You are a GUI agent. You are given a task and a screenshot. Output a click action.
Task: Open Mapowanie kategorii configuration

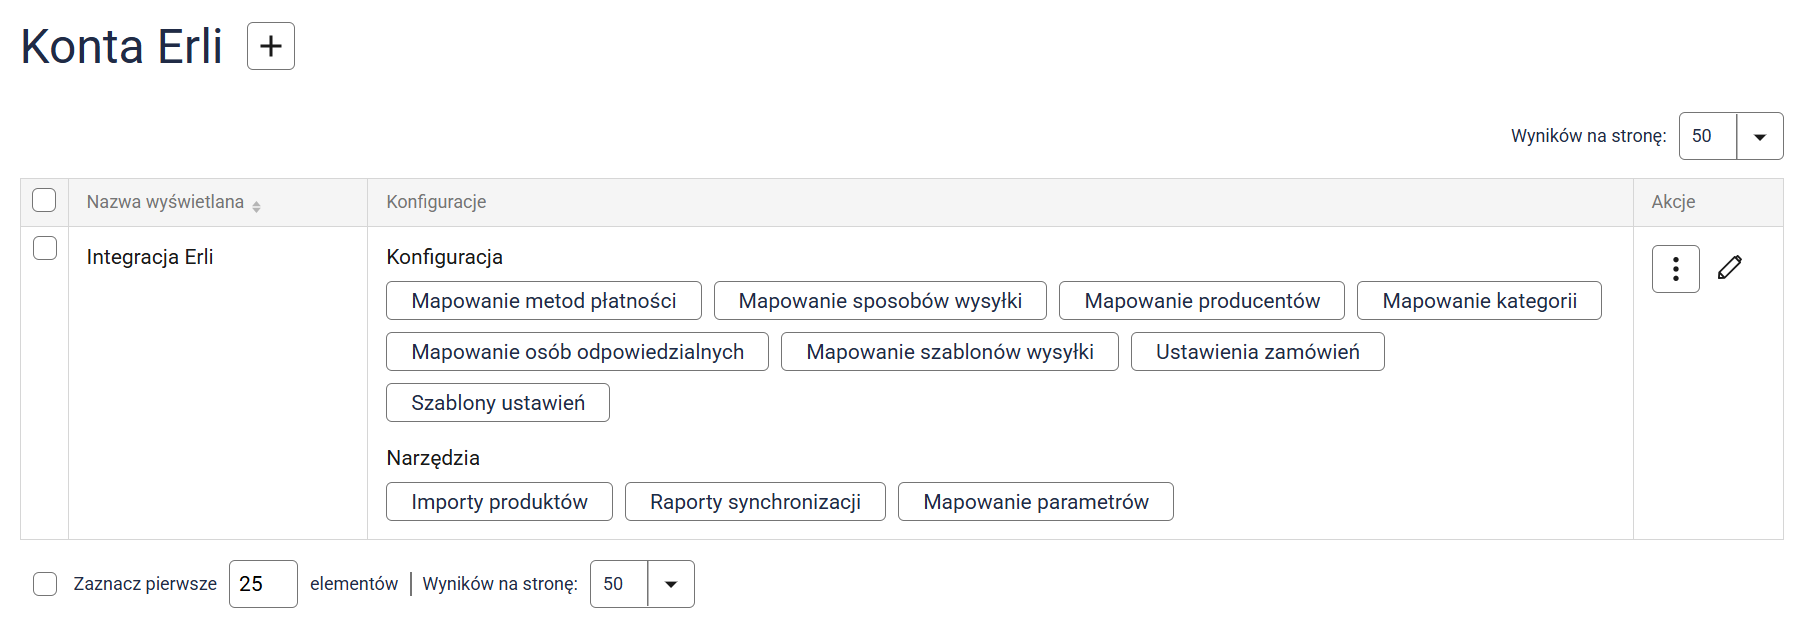tap(1479, 301)
